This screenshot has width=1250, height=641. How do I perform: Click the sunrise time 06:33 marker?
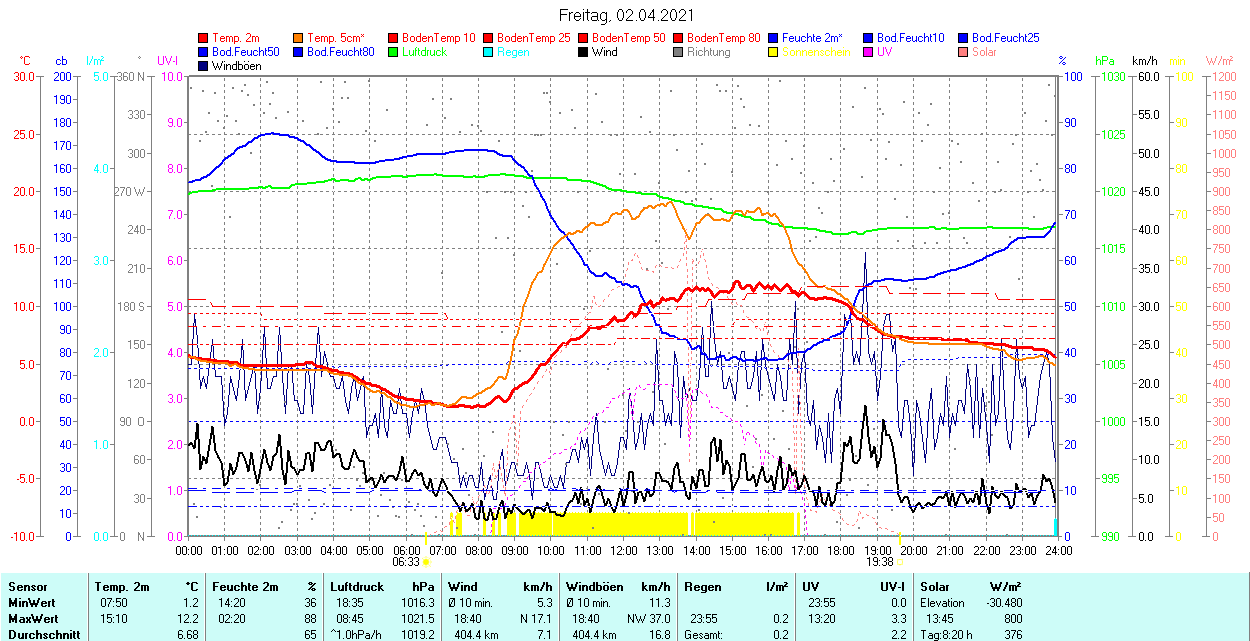click(x=405, y=562)
